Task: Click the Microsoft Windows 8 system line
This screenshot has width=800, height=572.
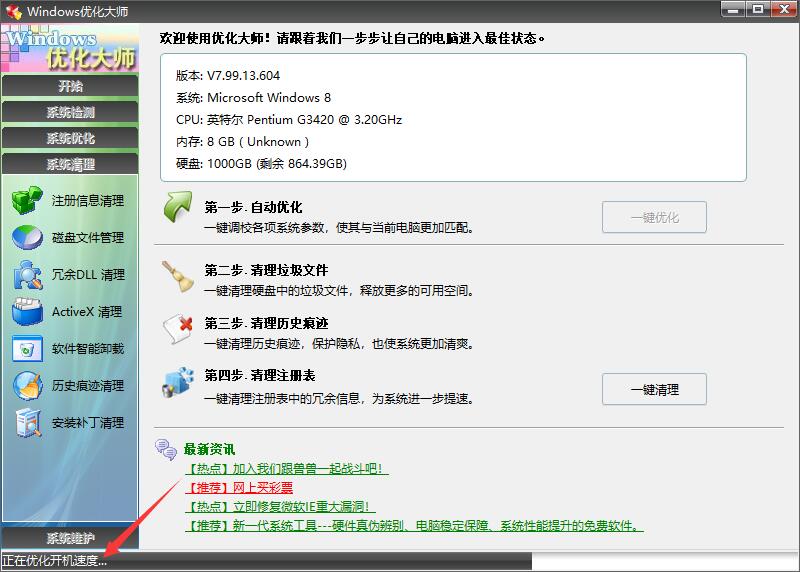Action: pyautogui.click(x=253, y=97)
